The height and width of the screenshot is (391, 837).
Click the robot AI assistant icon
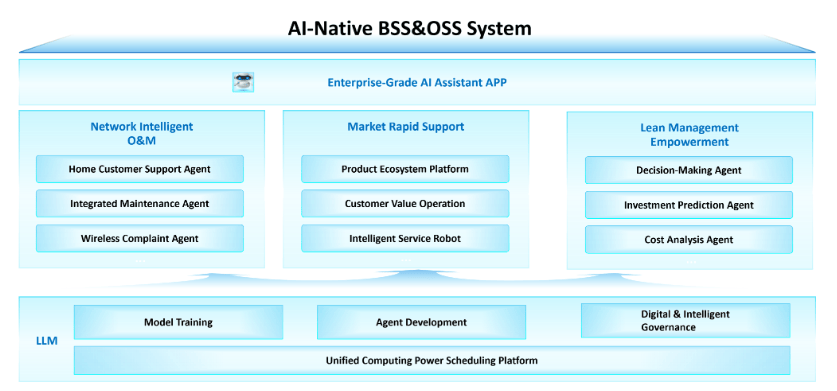[243, 82]
